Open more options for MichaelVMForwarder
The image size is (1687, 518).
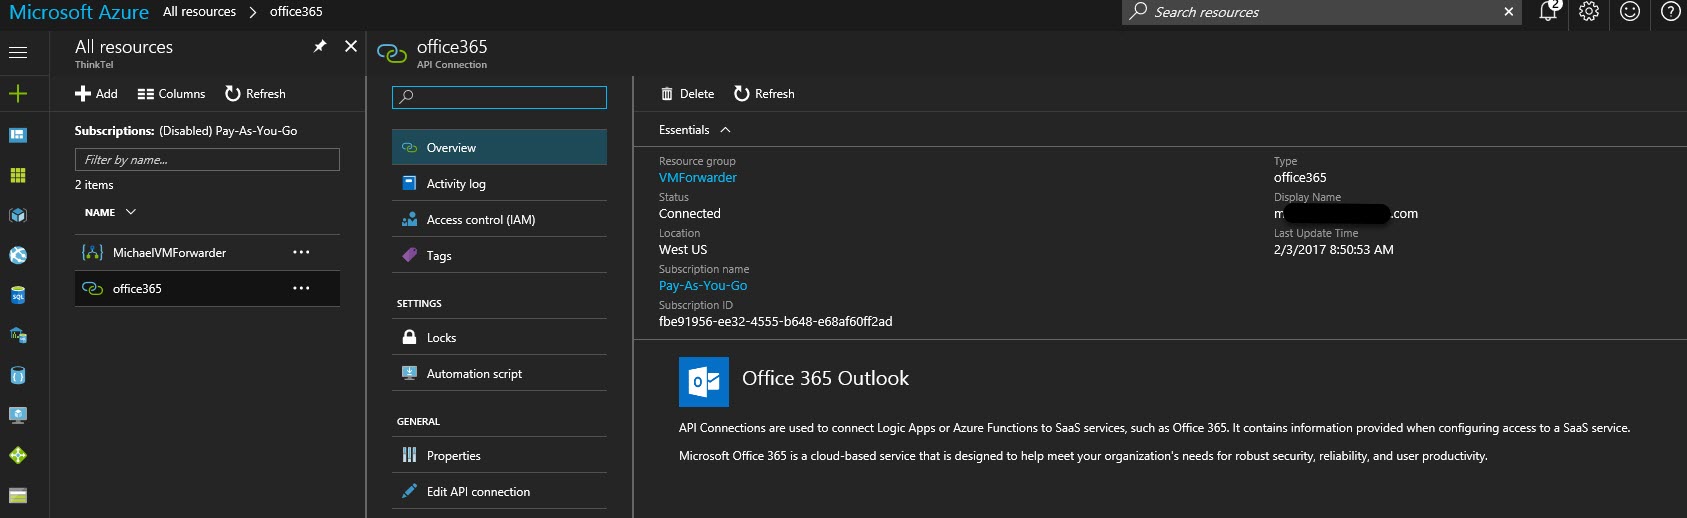click(301, 252)
